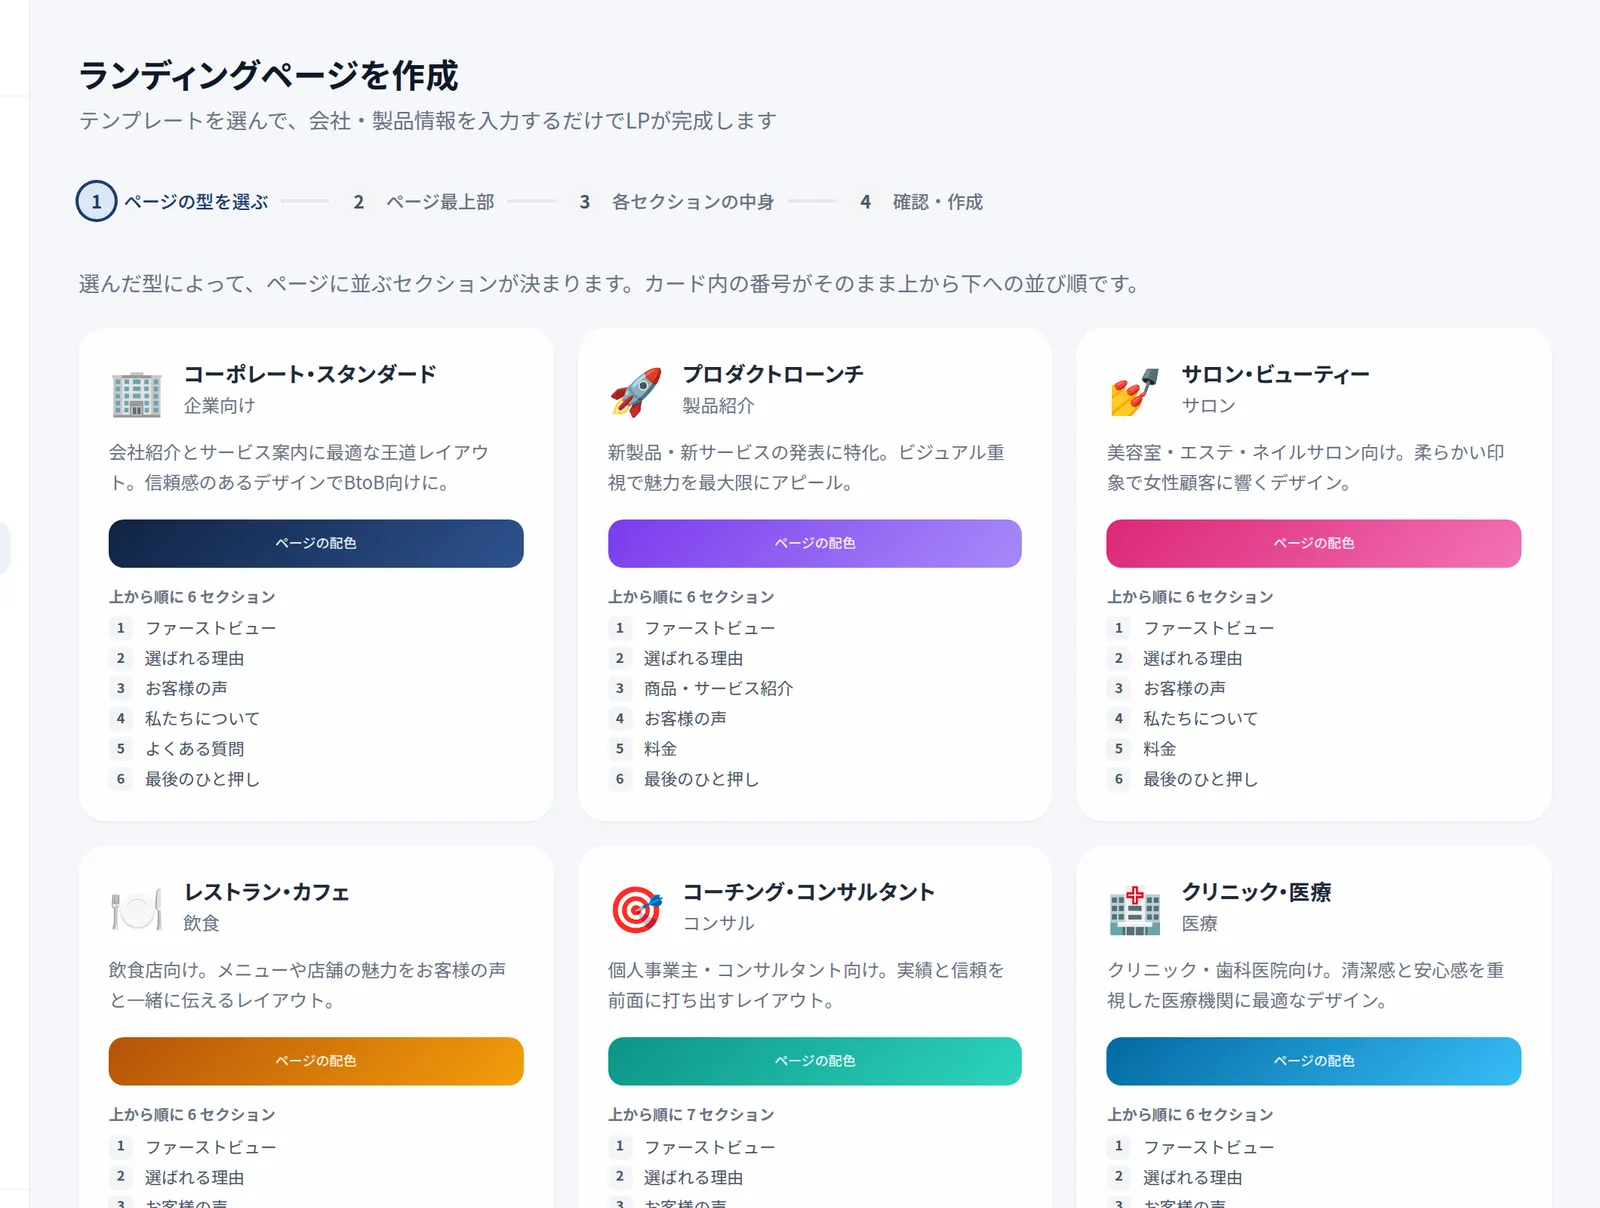Click the plate and cutlery icon for レストラン・カフェ
1600x1208 pixels.
click(x=136, y=911)
